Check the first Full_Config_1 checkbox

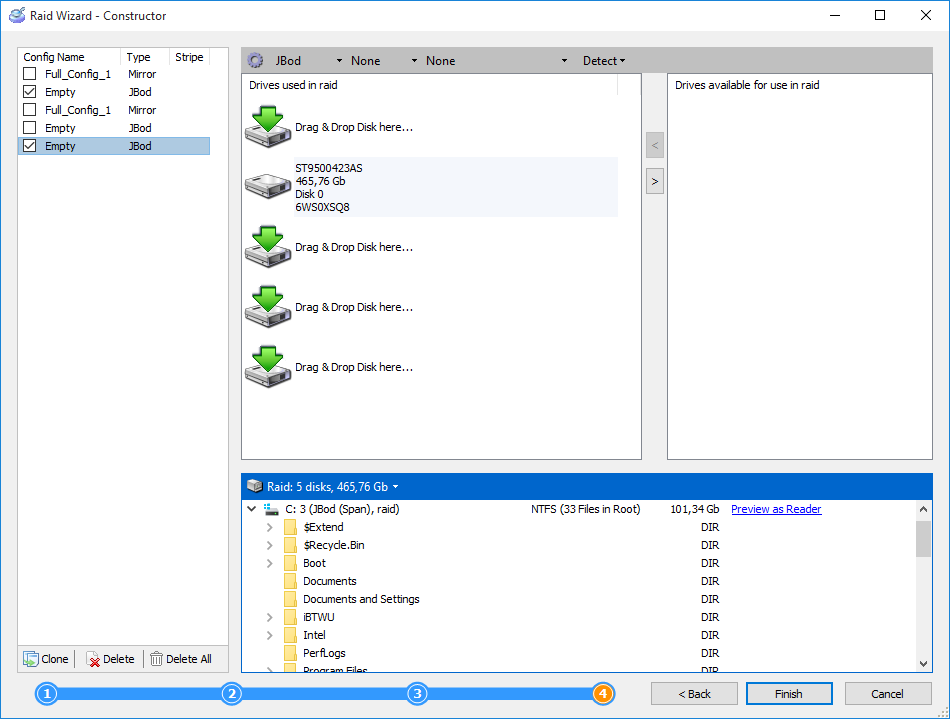[x=29, y=74]
